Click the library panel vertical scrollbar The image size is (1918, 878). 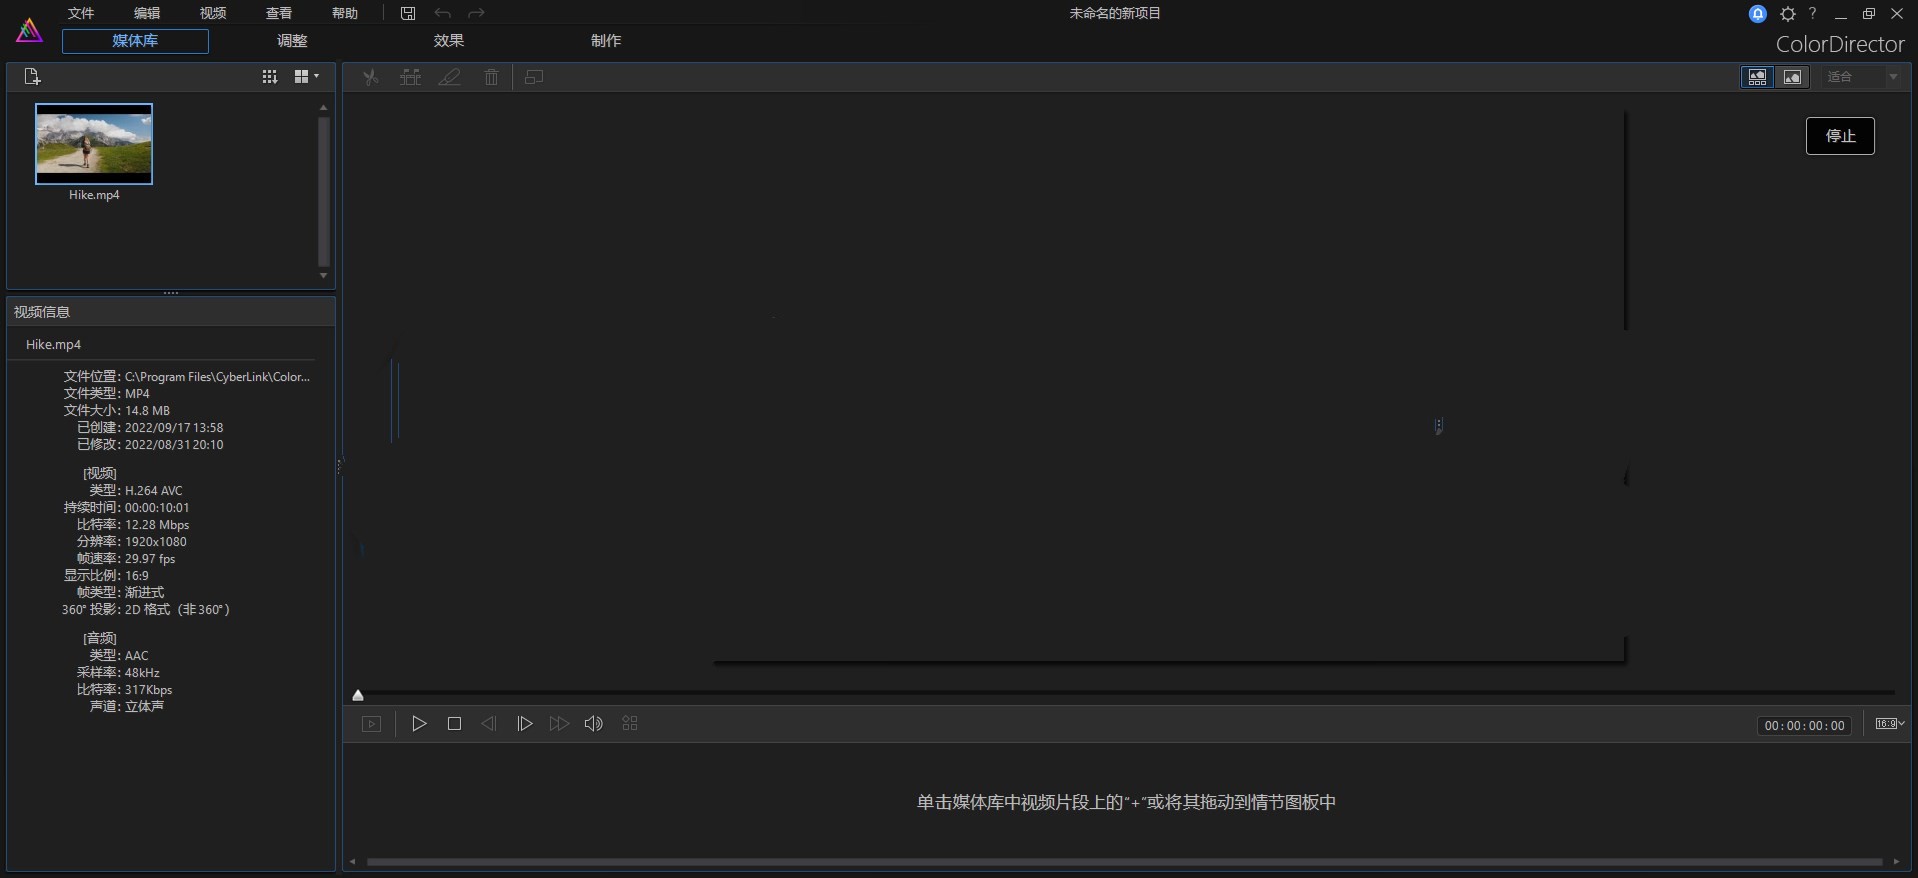pyautogui.click(x=323, y=190)
